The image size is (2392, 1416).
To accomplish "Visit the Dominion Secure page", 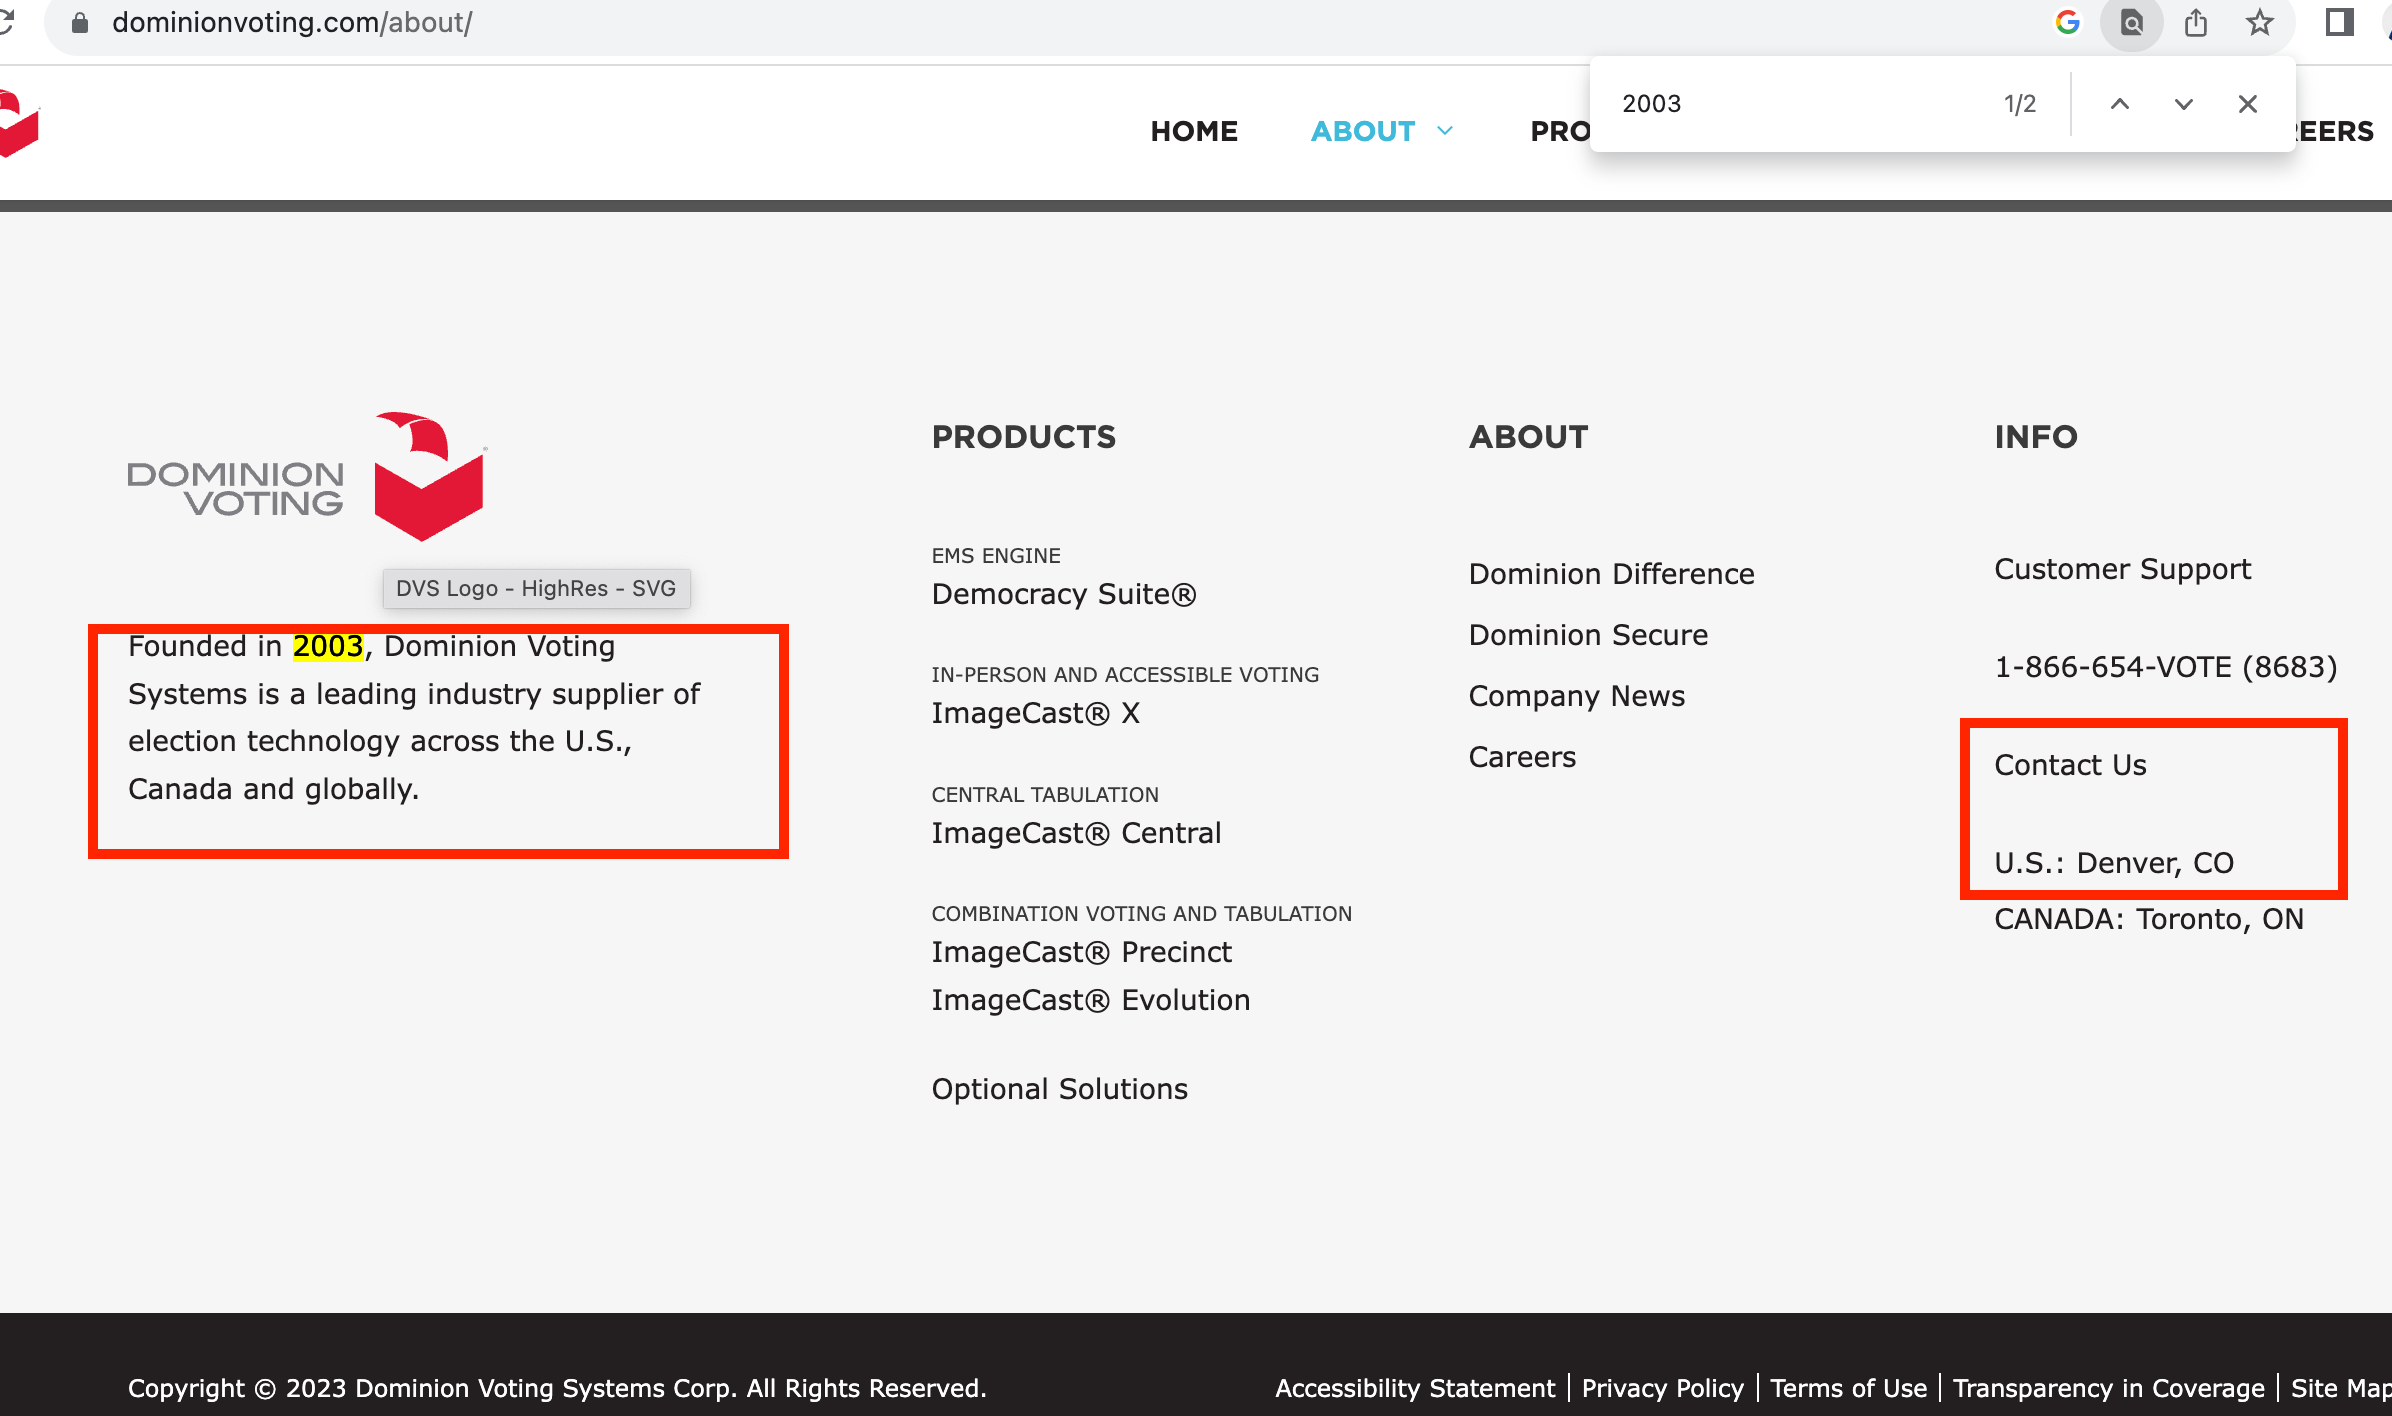I will click(x=1588, y=635).
